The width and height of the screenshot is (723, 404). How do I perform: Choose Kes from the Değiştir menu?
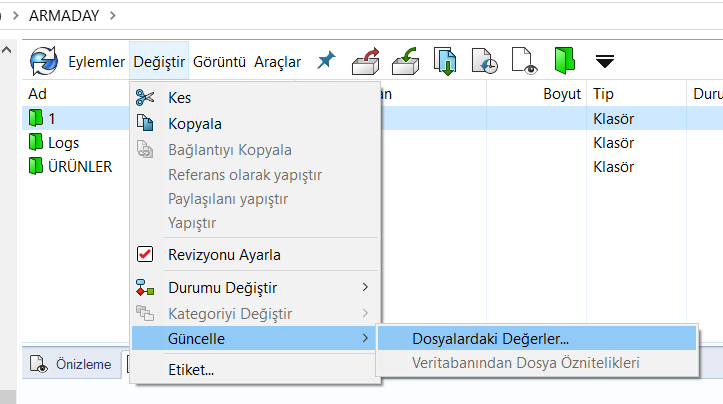pyautogui.click(x=180, y=98)
